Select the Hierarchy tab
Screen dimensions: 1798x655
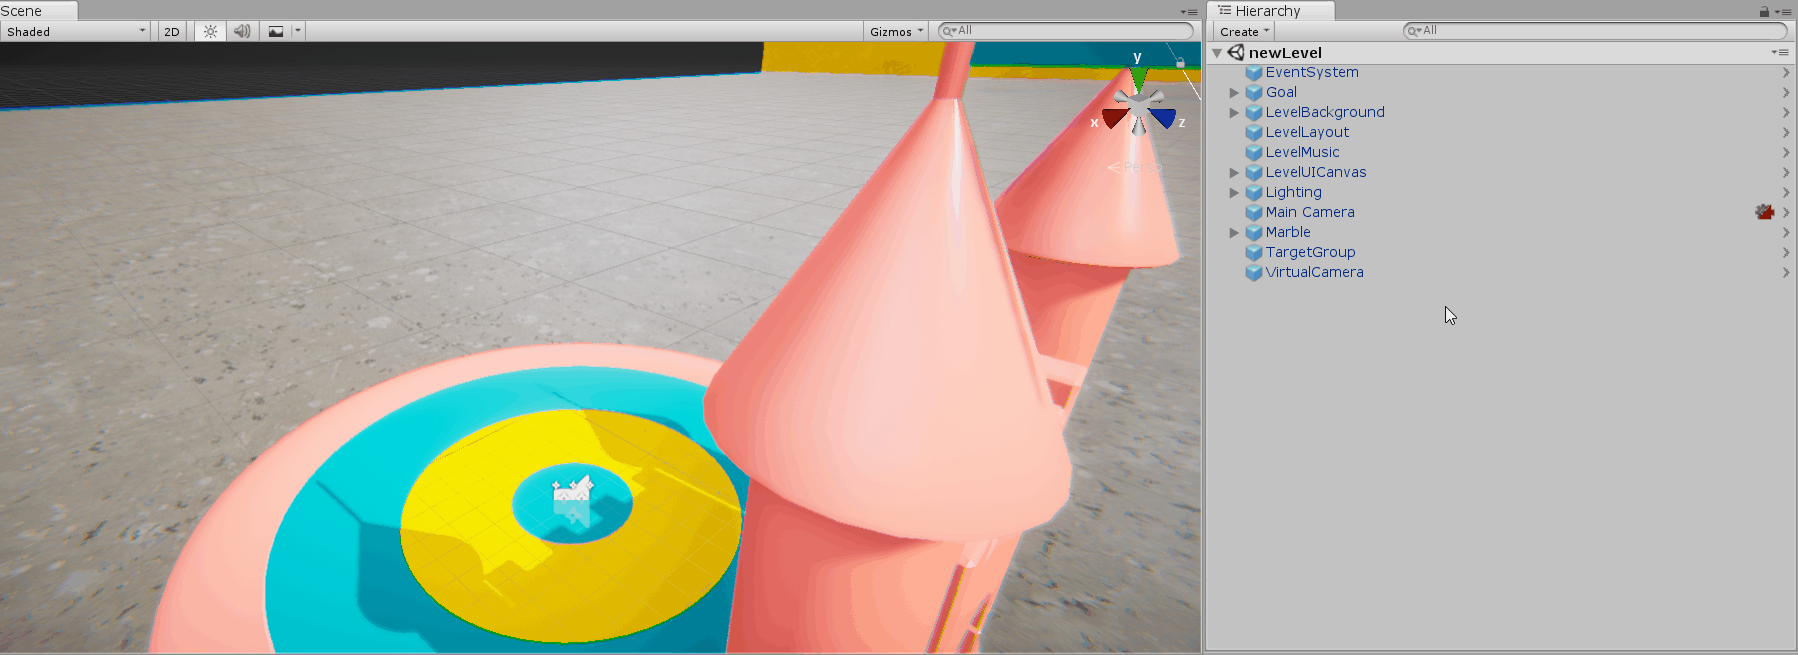point(1266,11)
